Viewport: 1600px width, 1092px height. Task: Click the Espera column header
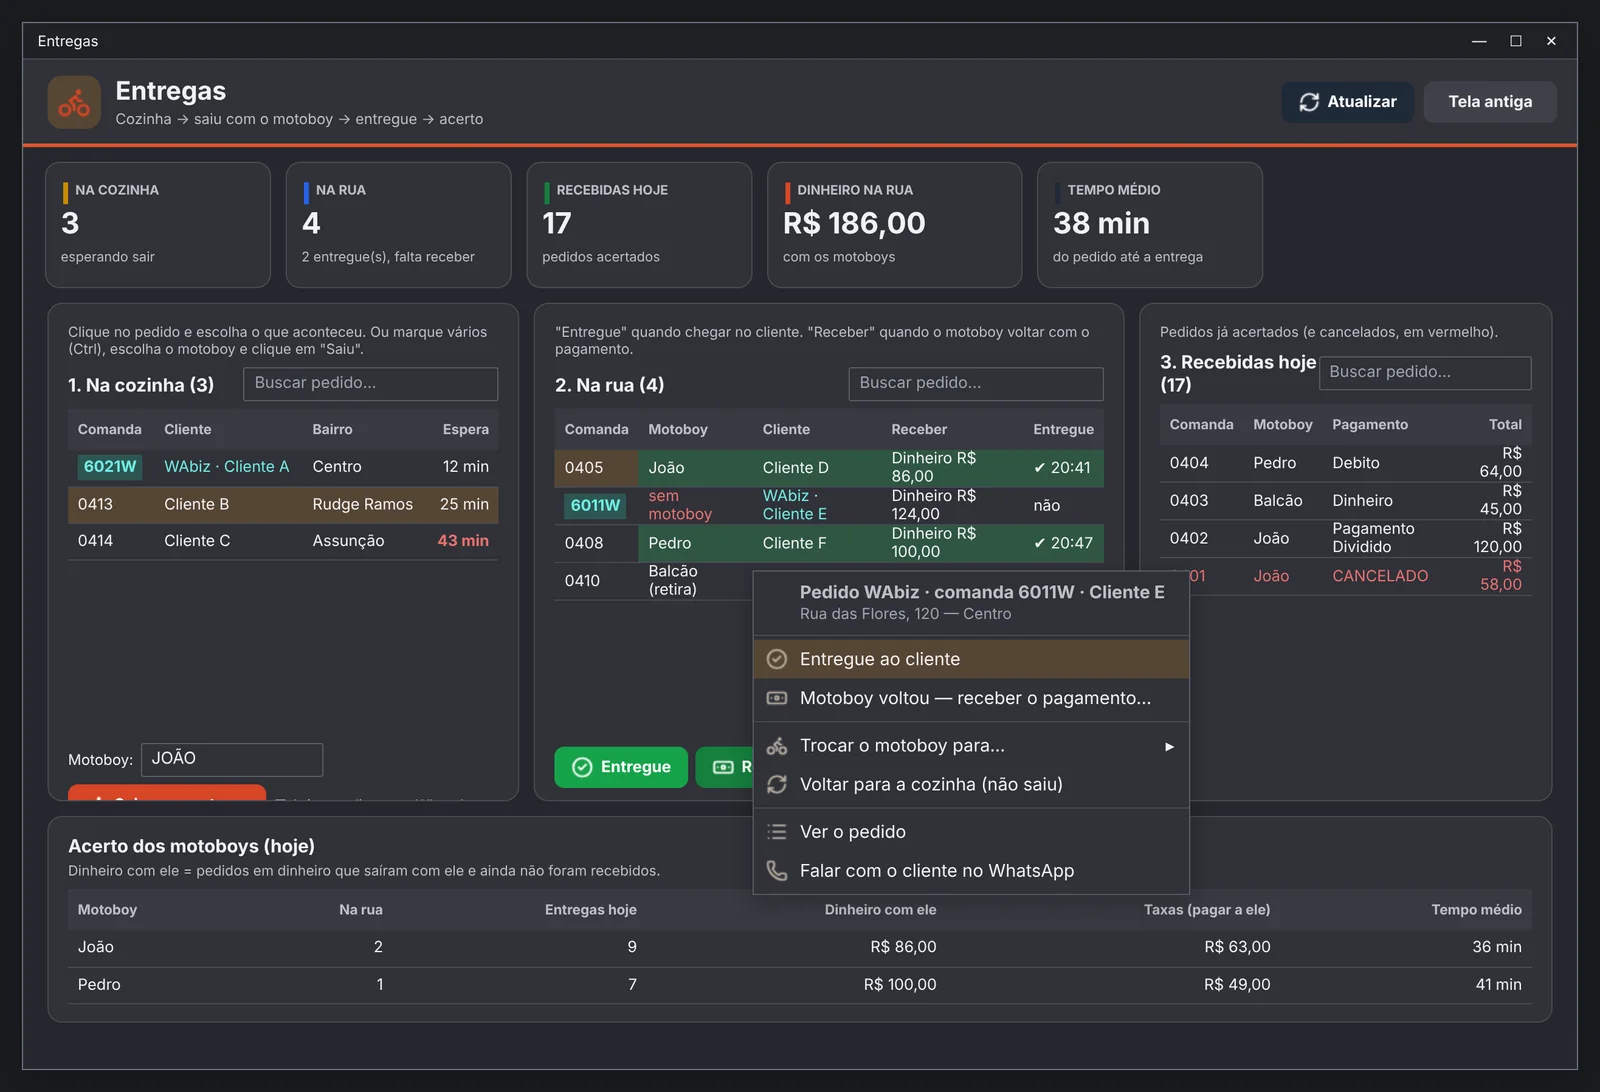[465, 429]
